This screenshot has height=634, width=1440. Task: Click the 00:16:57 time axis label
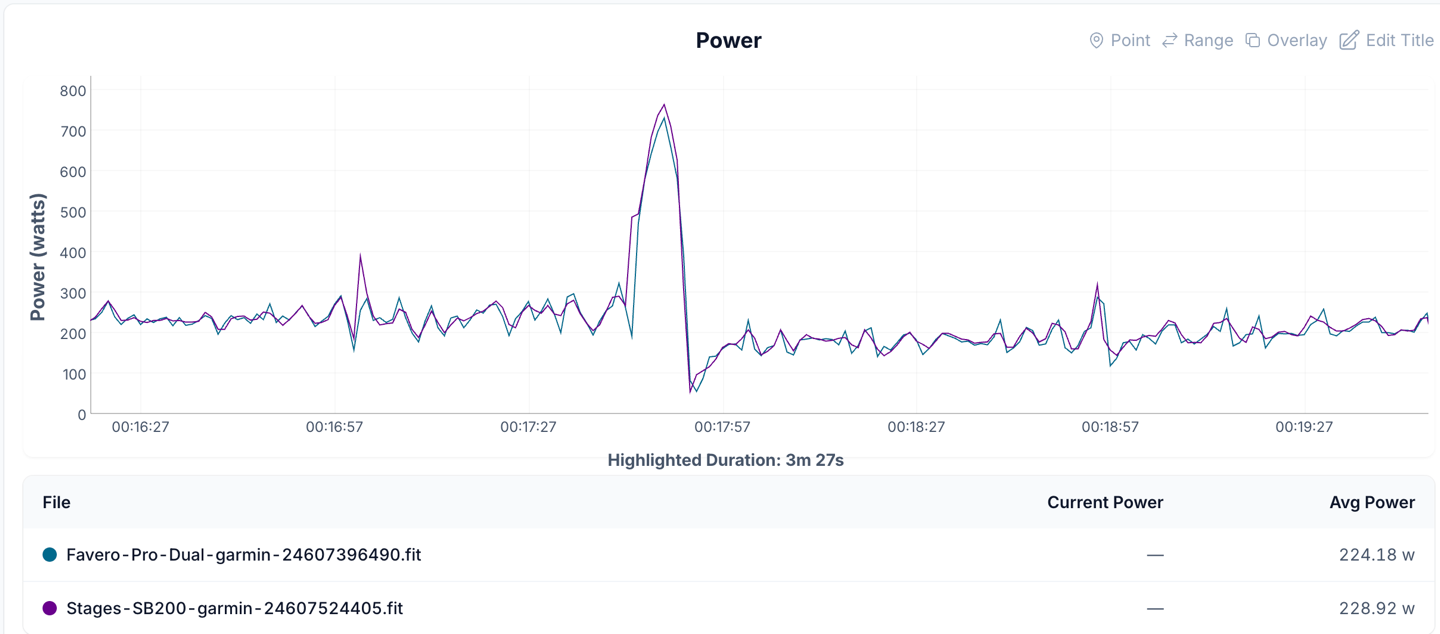334,427
